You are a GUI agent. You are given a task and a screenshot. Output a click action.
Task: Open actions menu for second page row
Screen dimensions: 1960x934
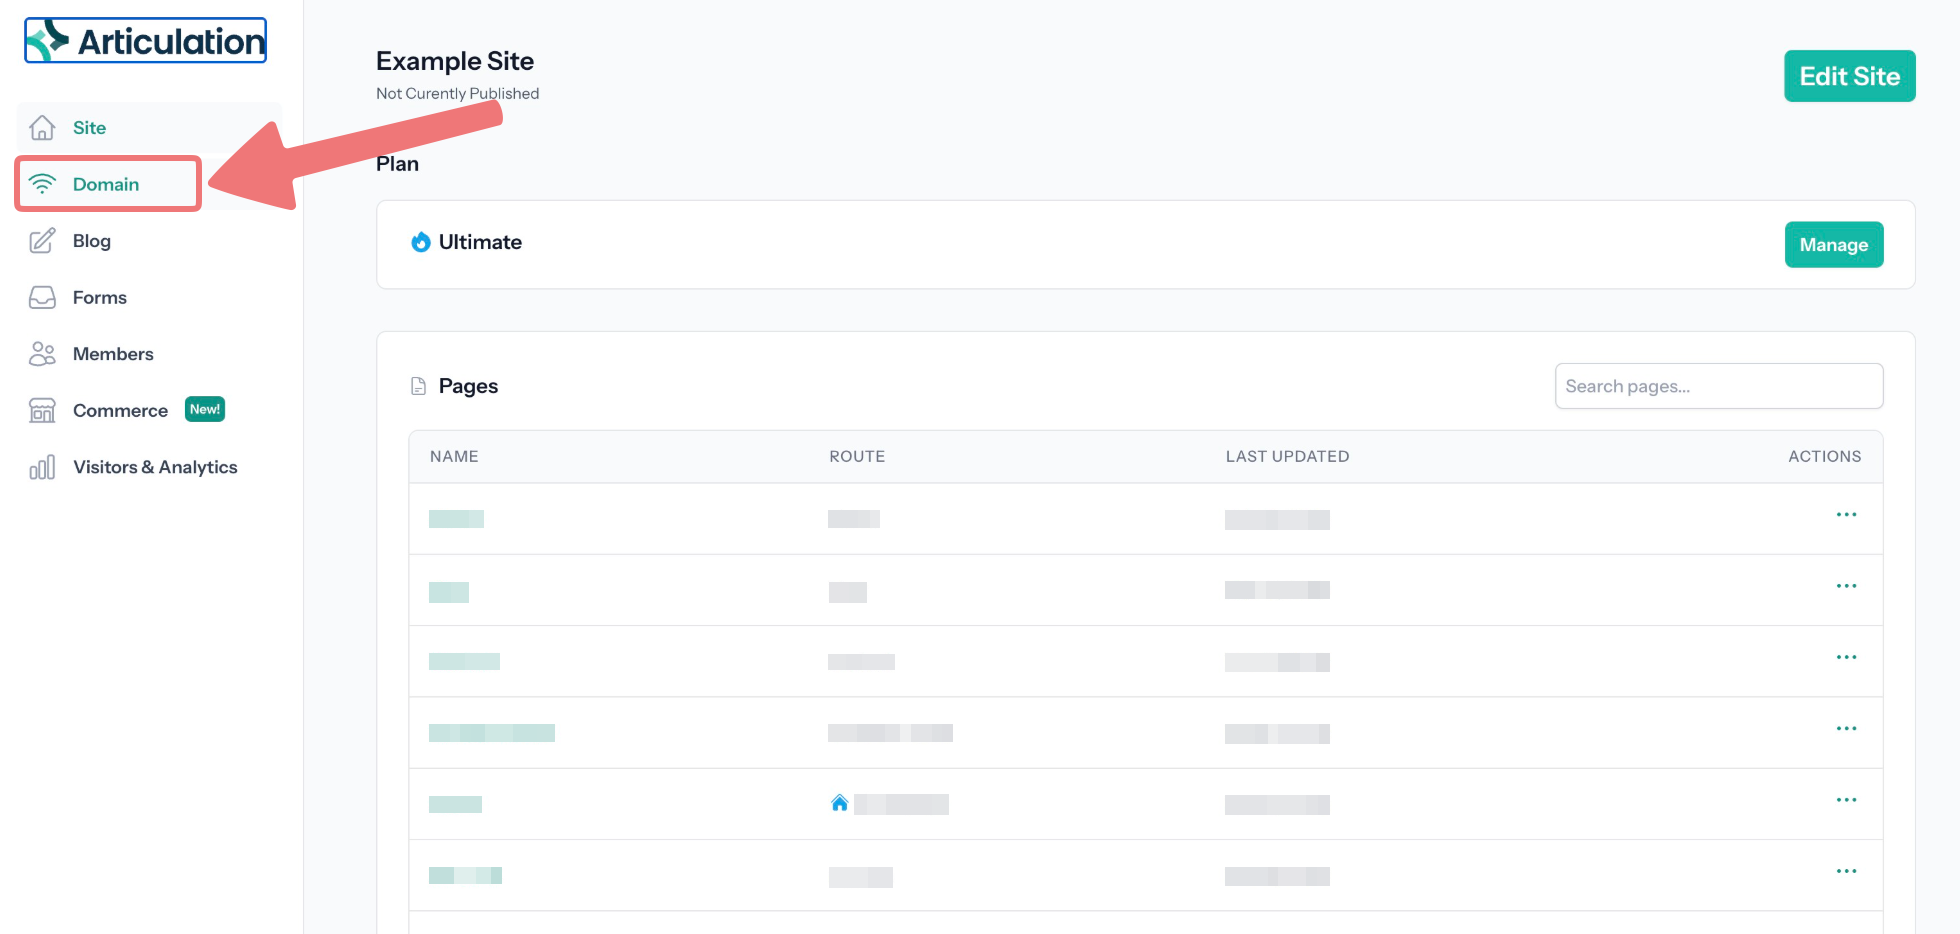click(x=1846, y=586)
